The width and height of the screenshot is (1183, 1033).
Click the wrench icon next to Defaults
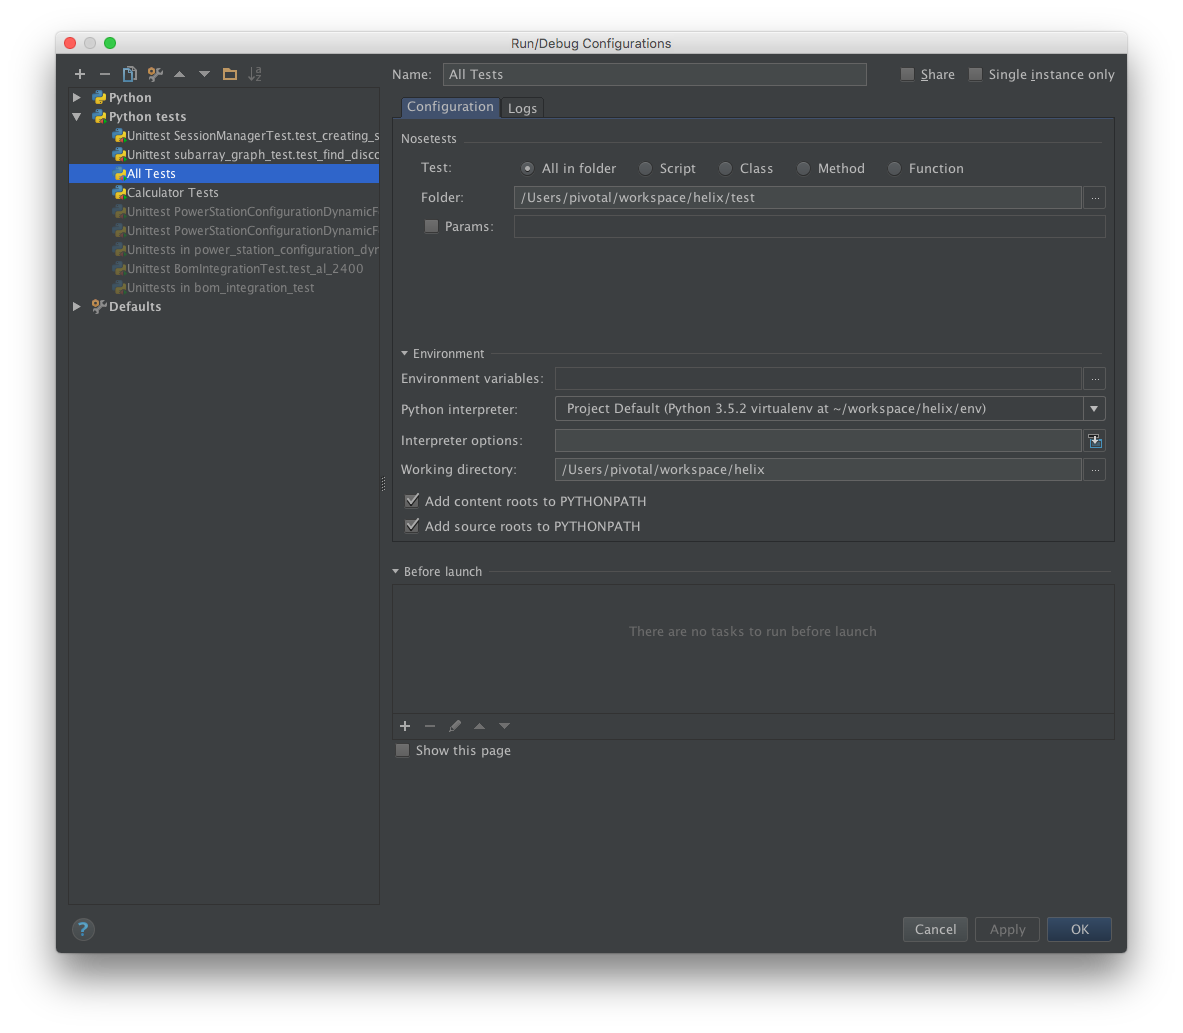coord(98,306)
